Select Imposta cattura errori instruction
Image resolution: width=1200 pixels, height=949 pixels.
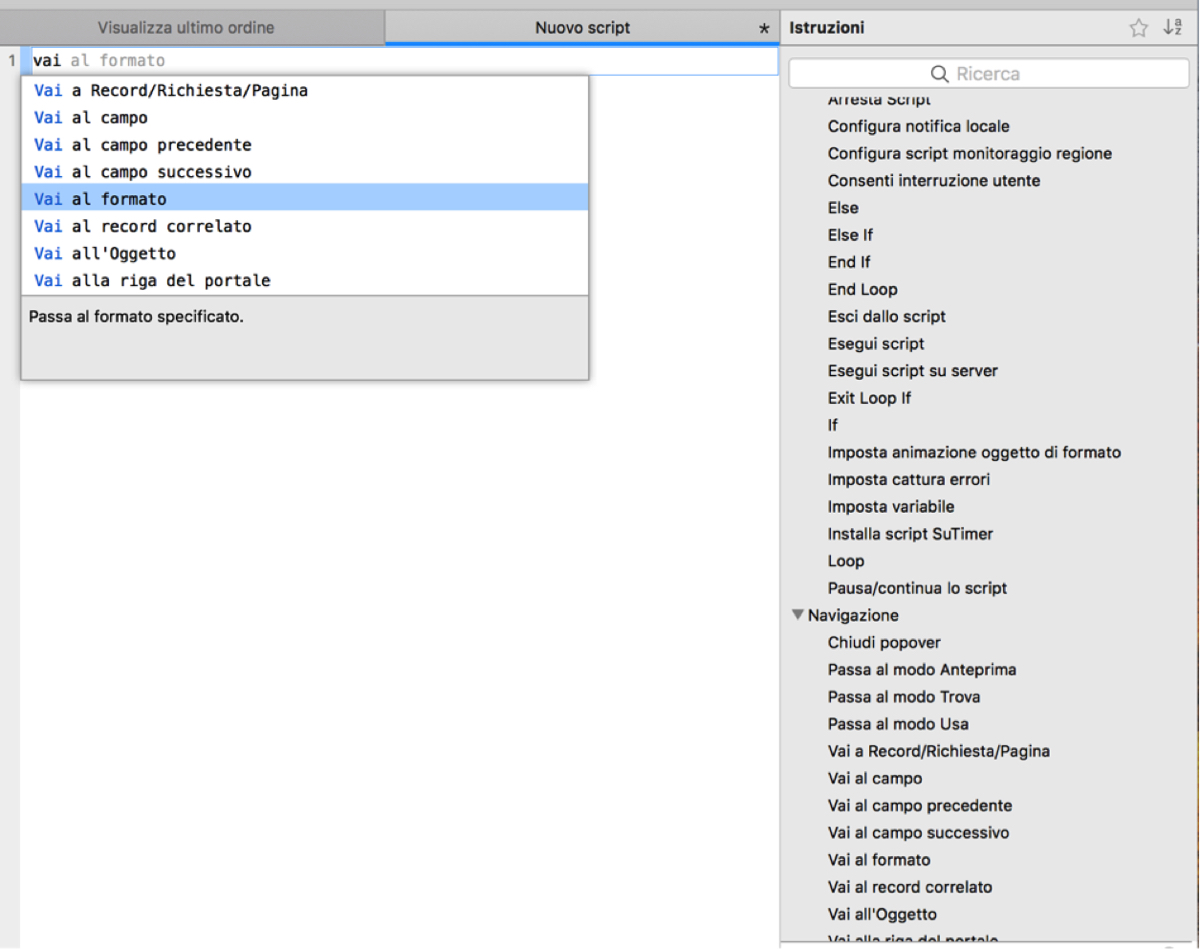pyautogui.click(x=908, y=479)
